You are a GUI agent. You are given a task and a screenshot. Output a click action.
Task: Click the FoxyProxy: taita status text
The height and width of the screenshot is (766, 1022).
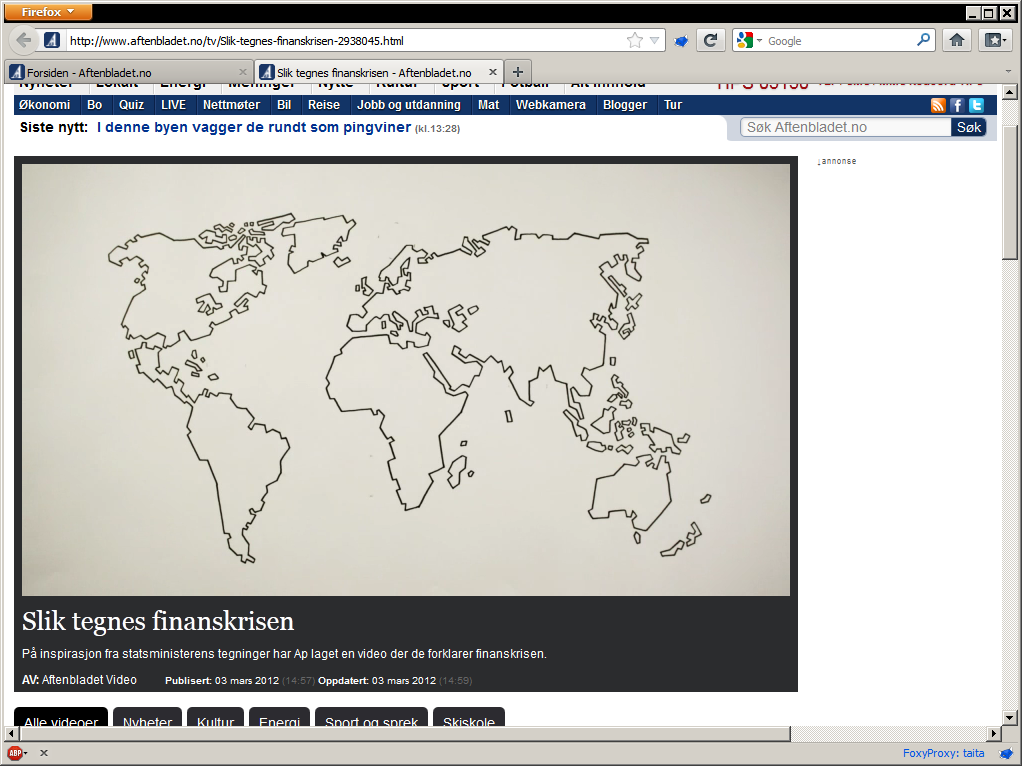[x=943, y=753]
